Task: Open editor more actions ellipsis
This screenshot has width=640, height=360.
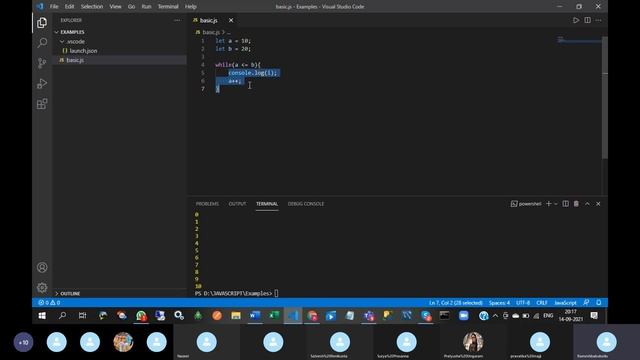Action: (598, 20)
